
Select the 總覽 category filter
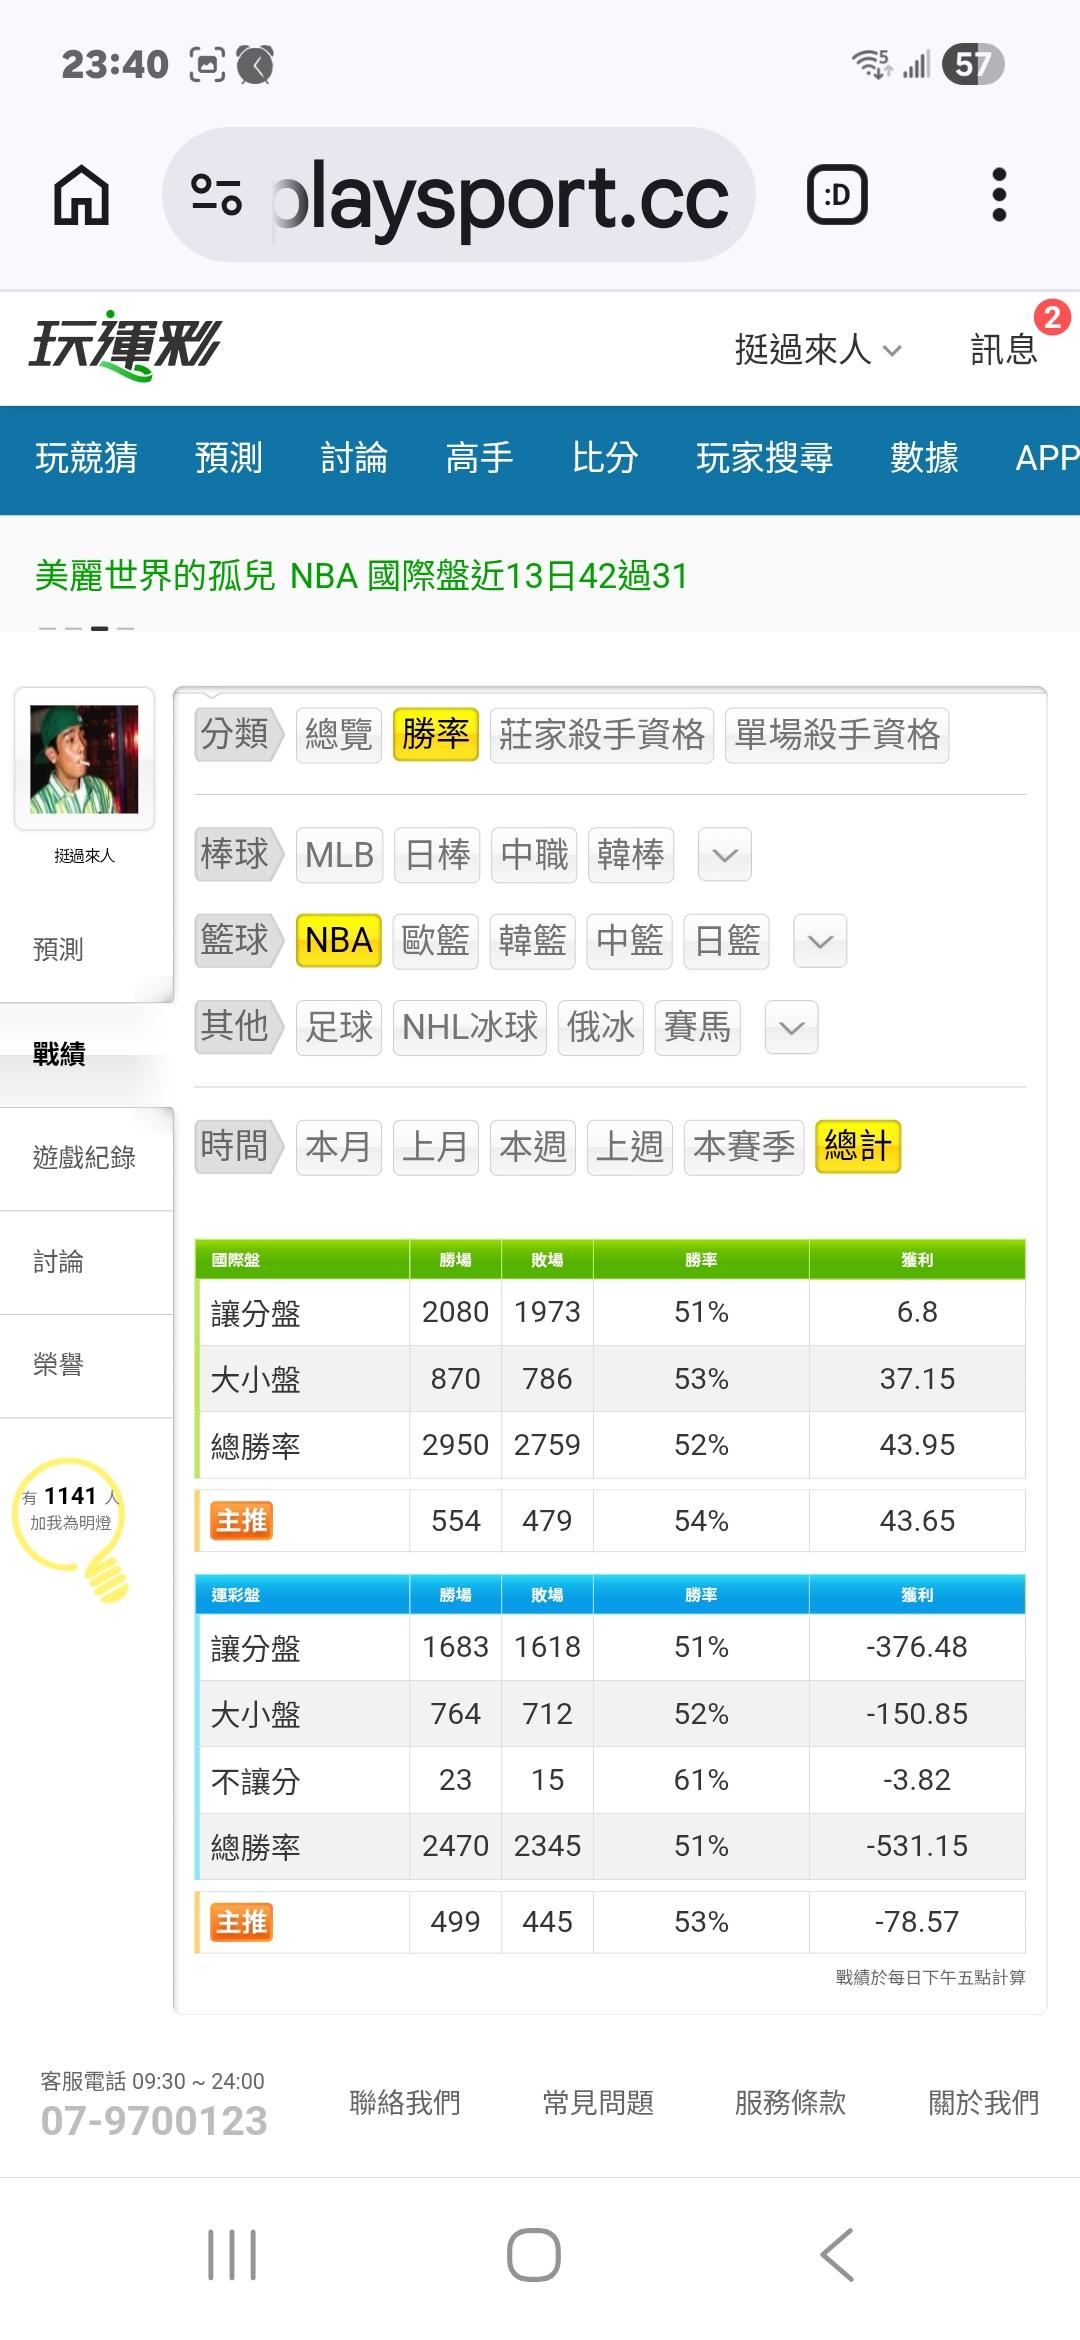click(338, 735)
